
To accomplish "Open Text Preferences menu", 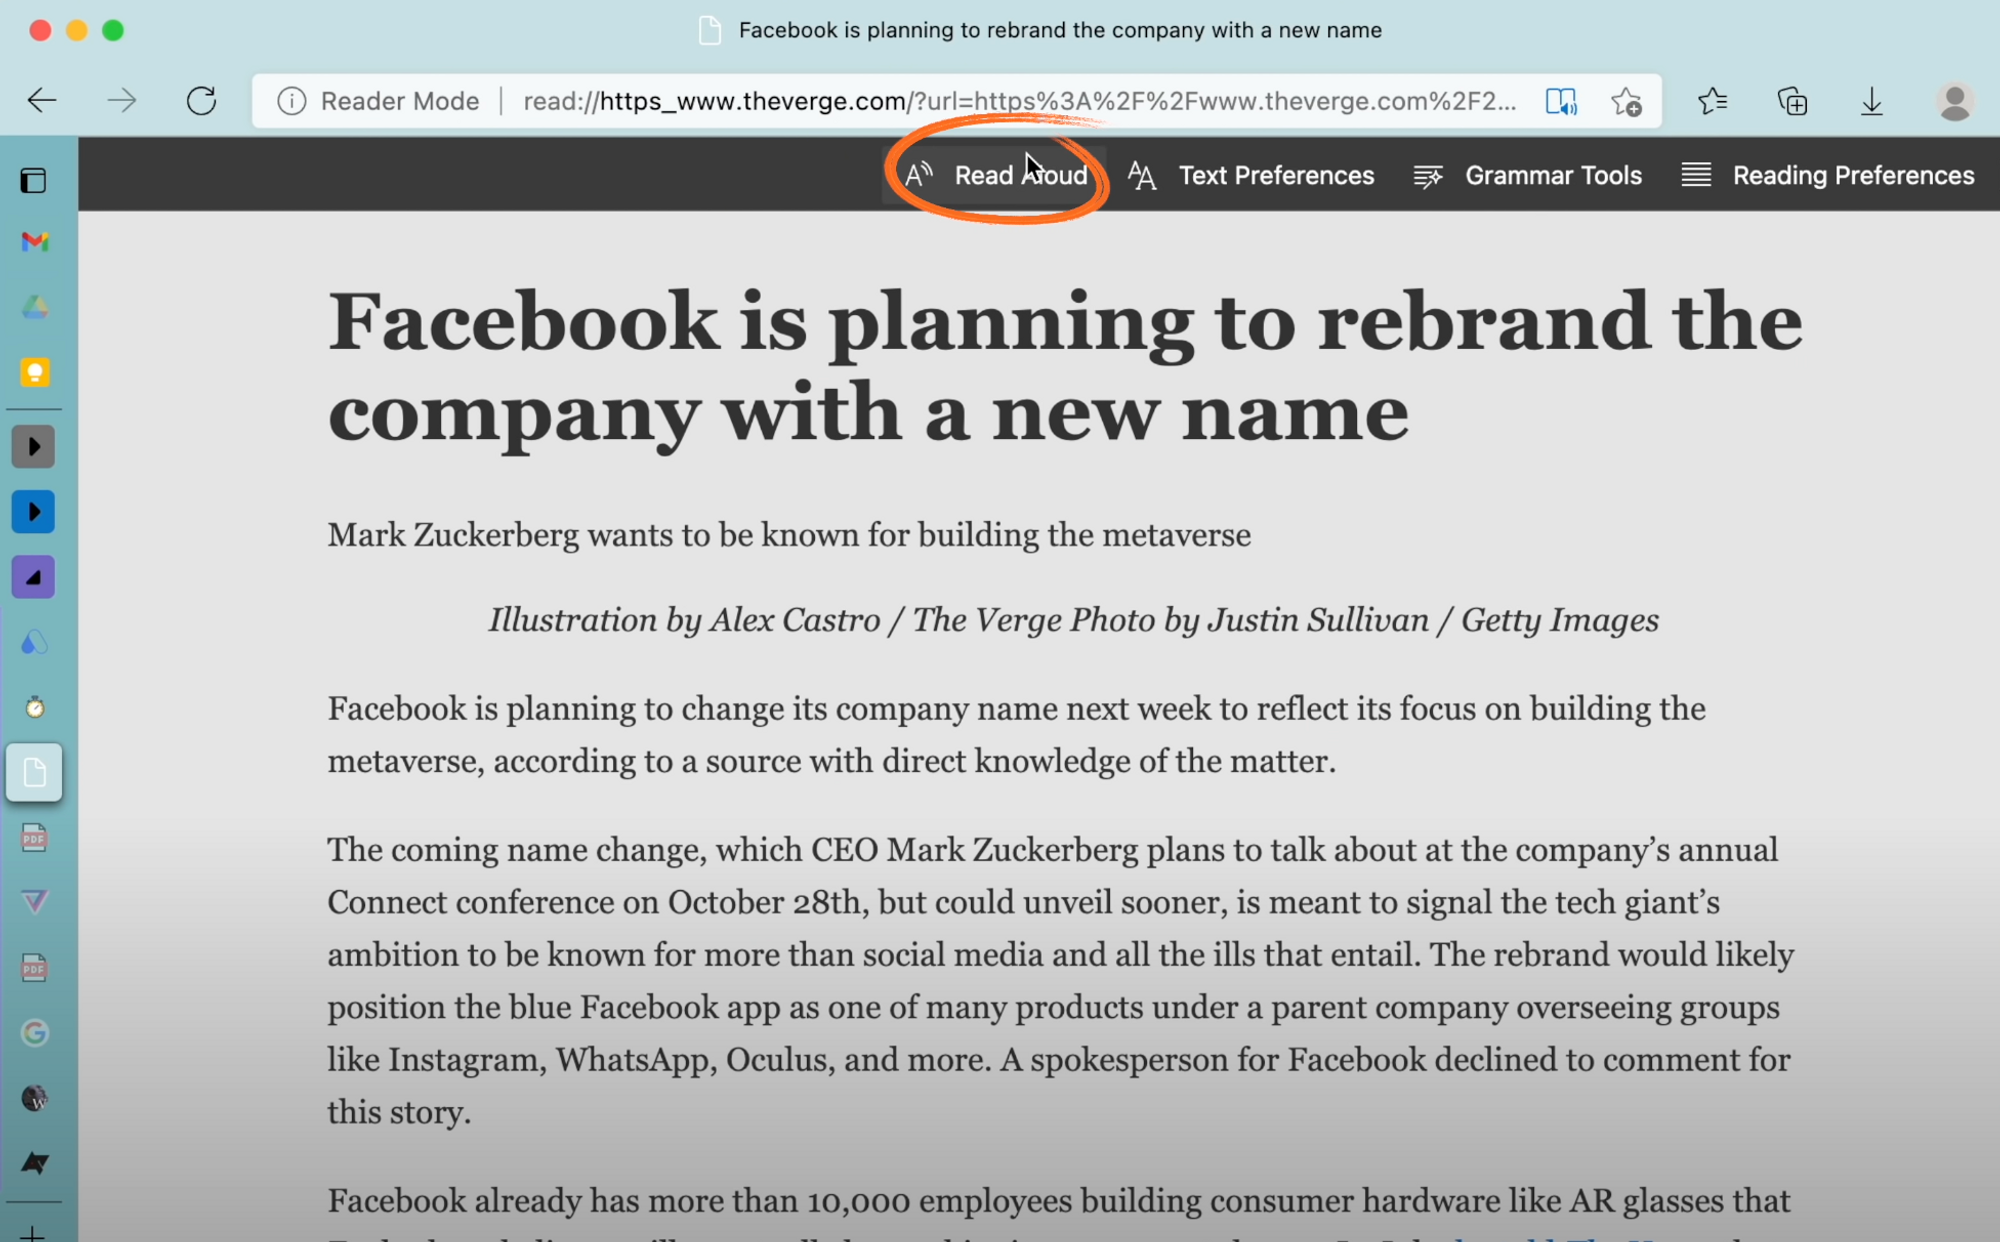I will point(1251,175).
